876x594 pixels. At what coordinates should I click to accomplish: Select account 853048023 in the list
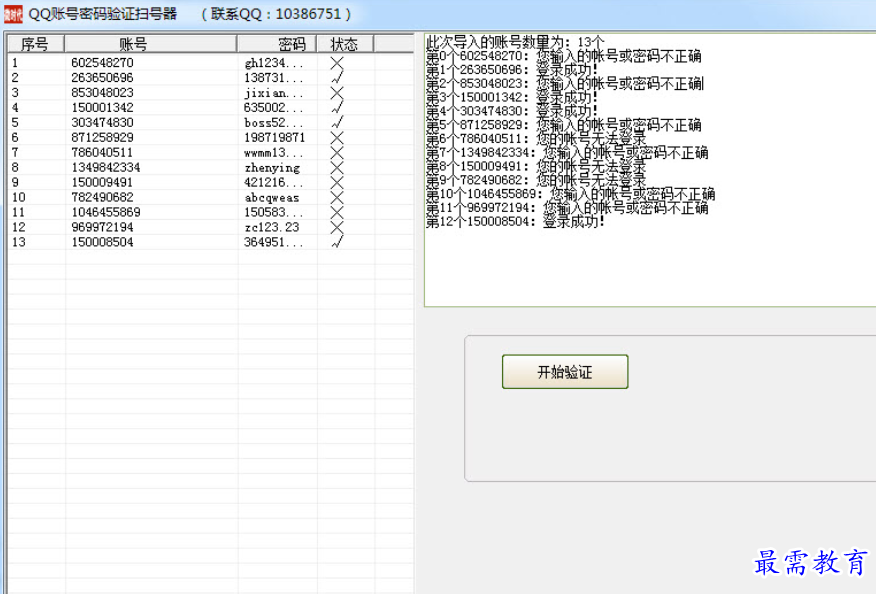pos(102,93)
